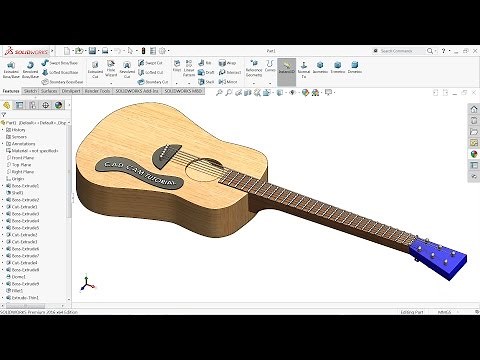Open FeatureManager design tree tab
The height and width of the screenshot is (360, 480).
[7, 105]
